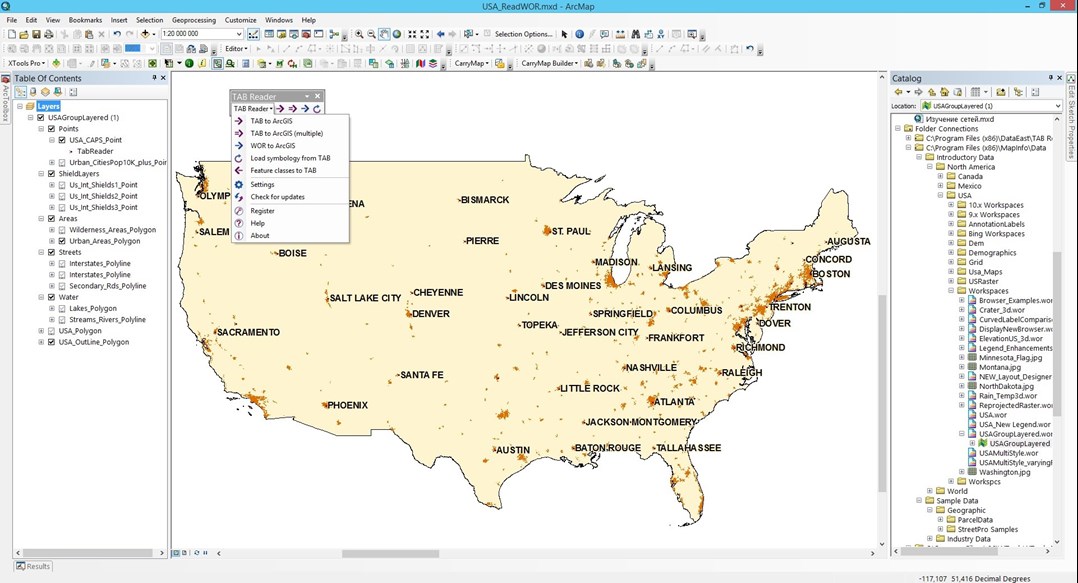Collapse the USA folder in Catalog
1078x583 pixels.
point(940,195)
